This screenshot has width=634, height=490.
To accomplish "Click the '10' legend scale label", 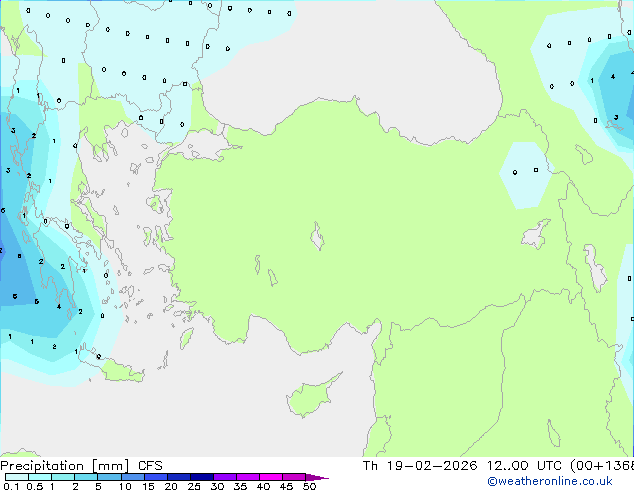I will tap(125, 486).
